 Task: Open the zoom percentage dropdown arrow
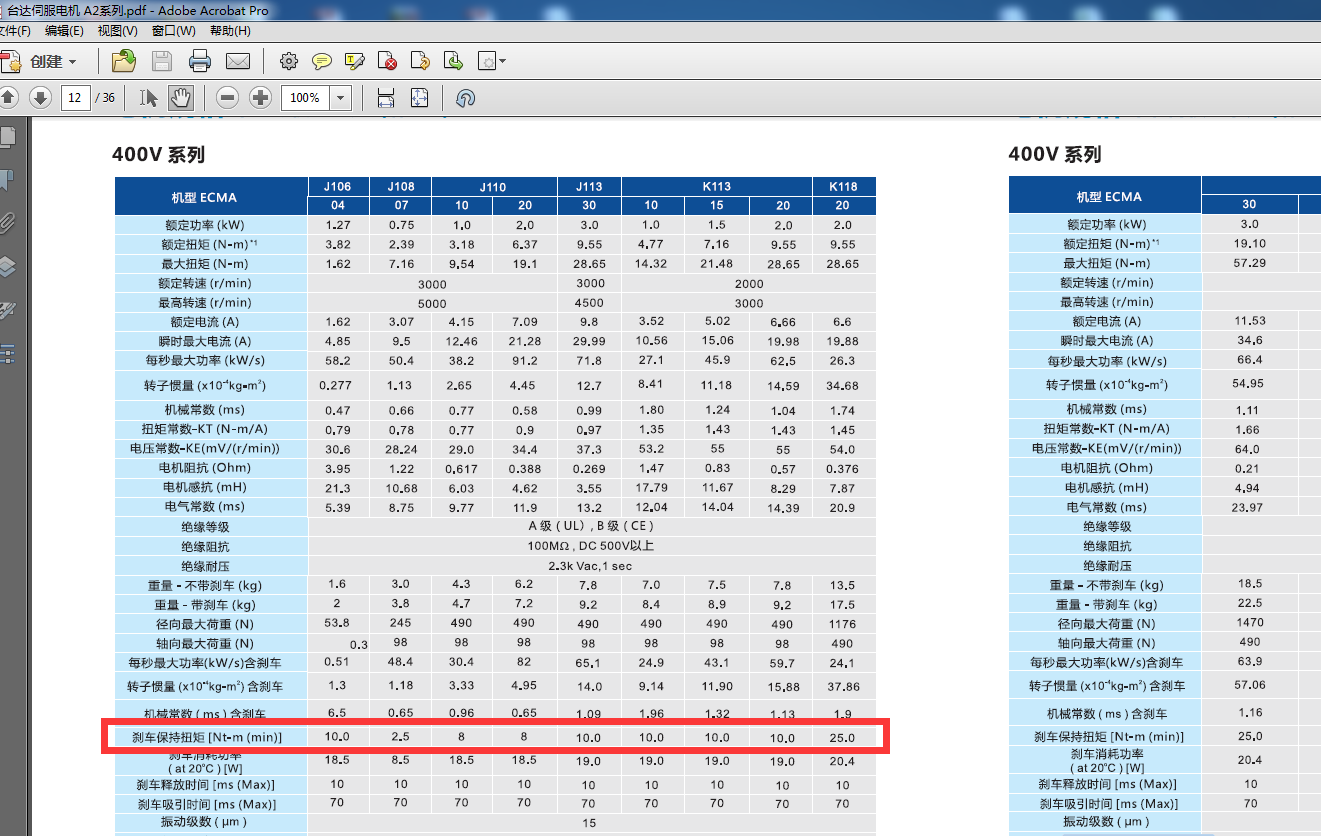click(341, 97)
